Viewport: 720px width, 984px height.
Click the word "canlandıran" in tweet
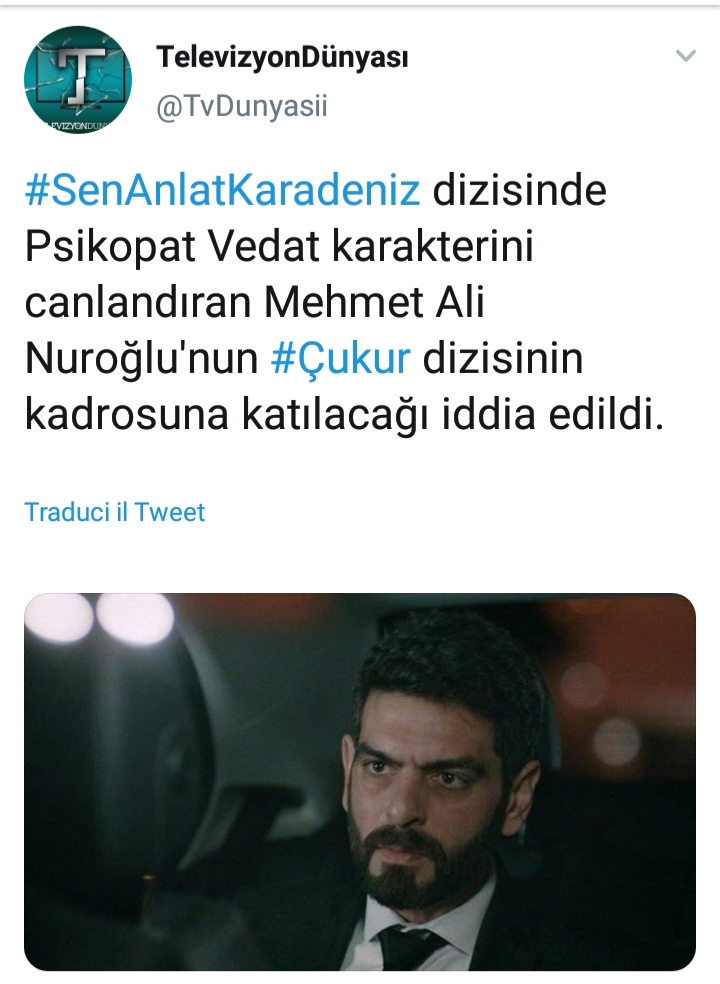(138, 302)
